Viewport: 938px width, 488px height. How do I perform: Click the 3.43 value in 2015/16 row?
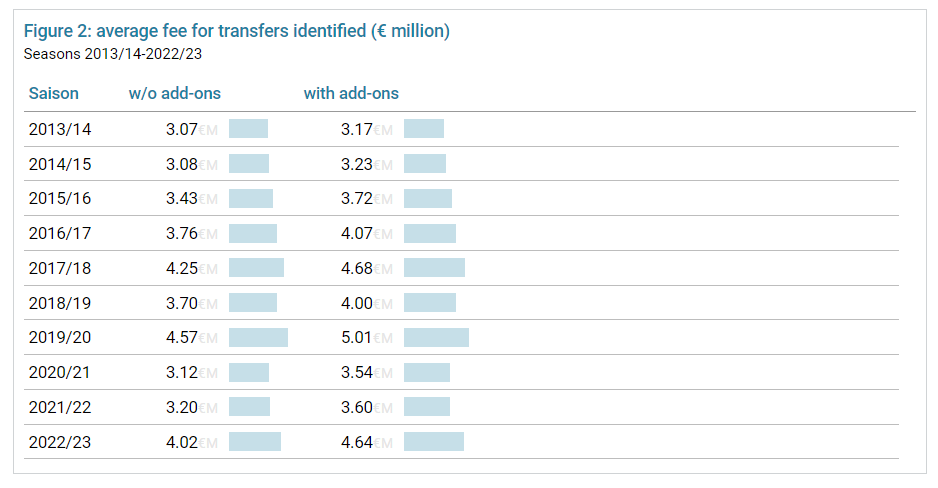coord(182,199)
